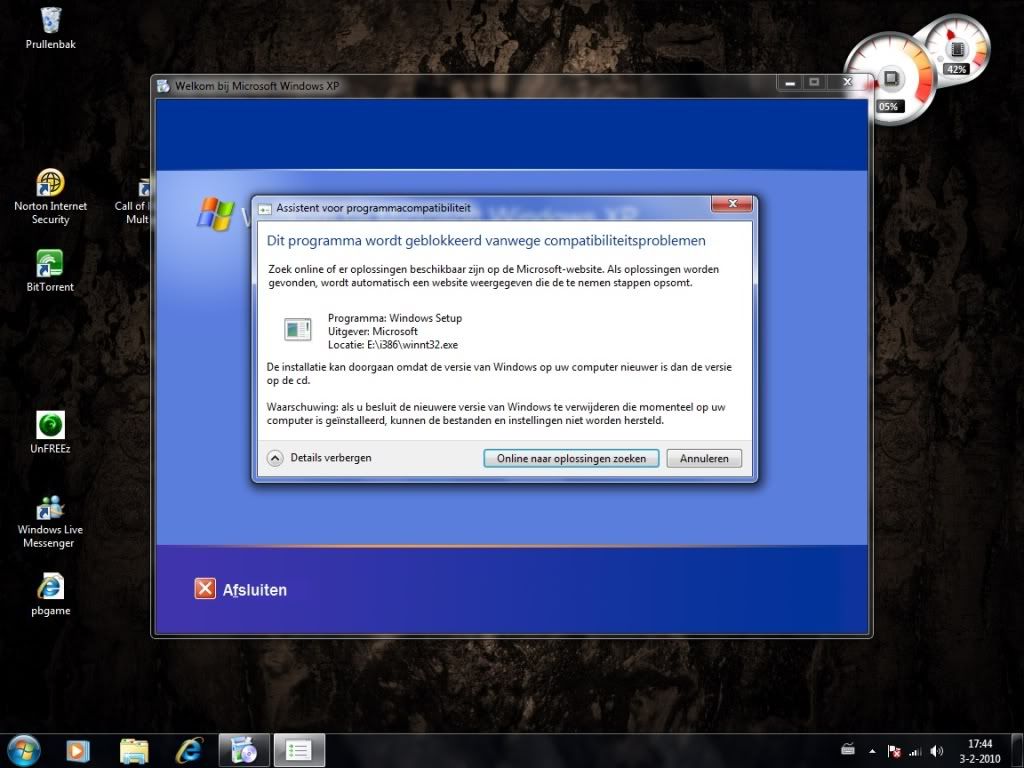
Task: Click the text 'Locatie: E:\i386\winnt32.exe'
Action: (392, 345)
